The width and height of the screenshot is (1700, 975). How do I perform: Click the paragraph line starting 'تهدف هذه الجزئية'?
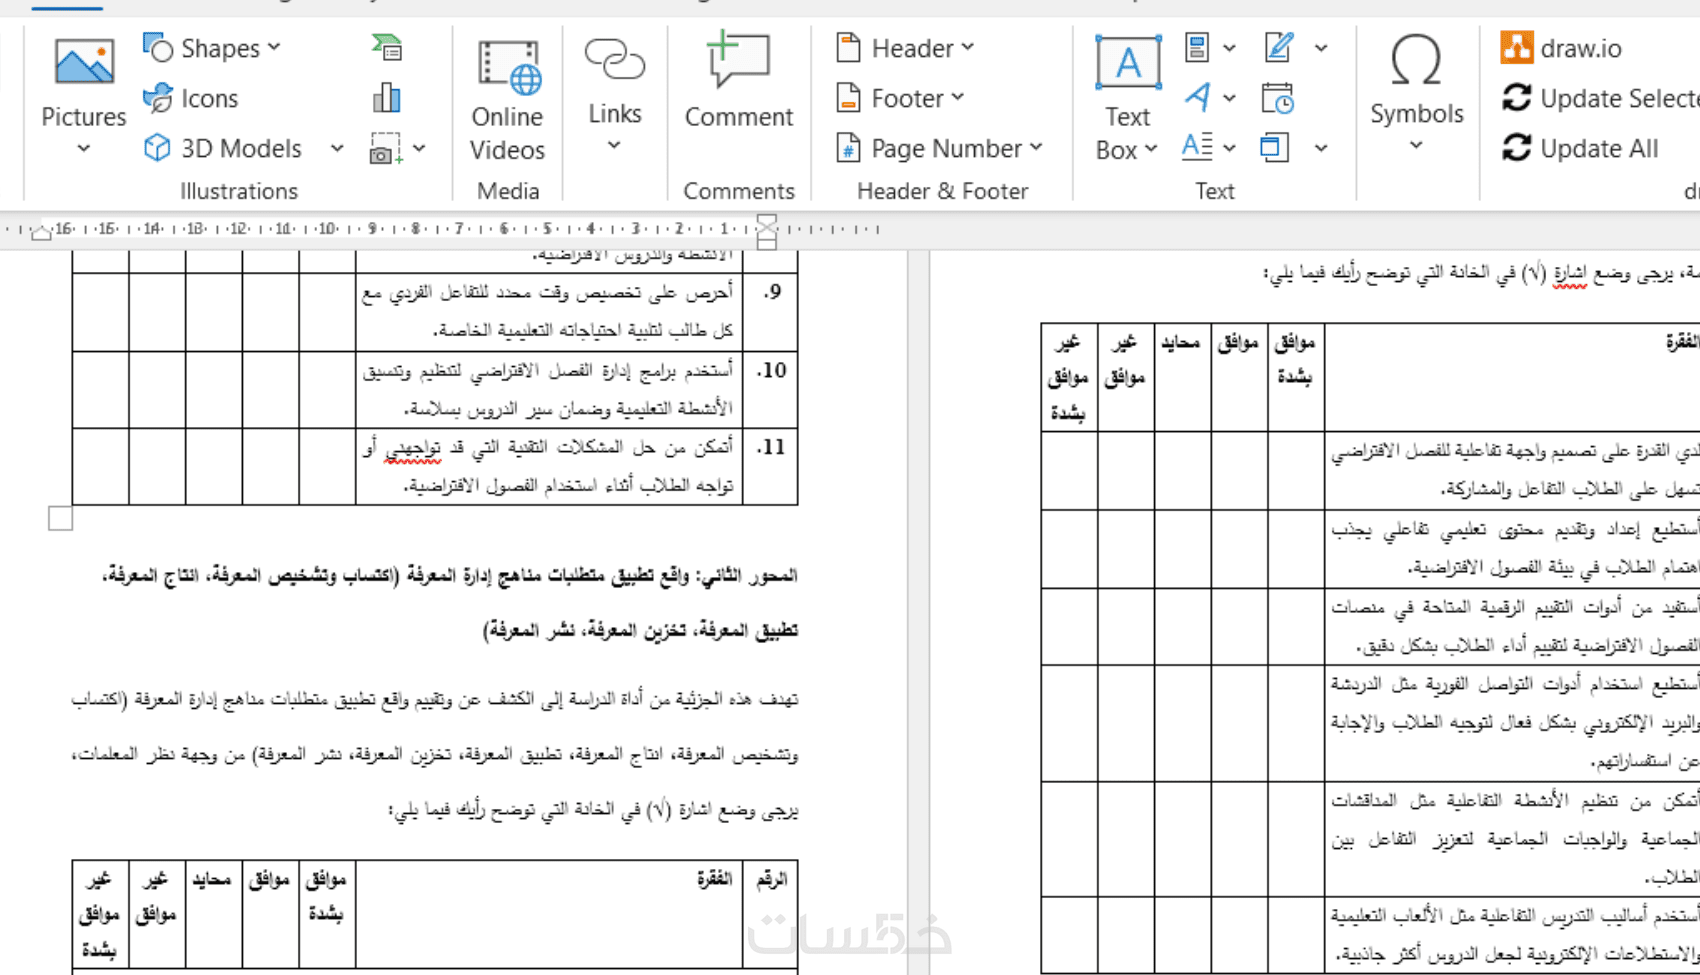(435, 699)
